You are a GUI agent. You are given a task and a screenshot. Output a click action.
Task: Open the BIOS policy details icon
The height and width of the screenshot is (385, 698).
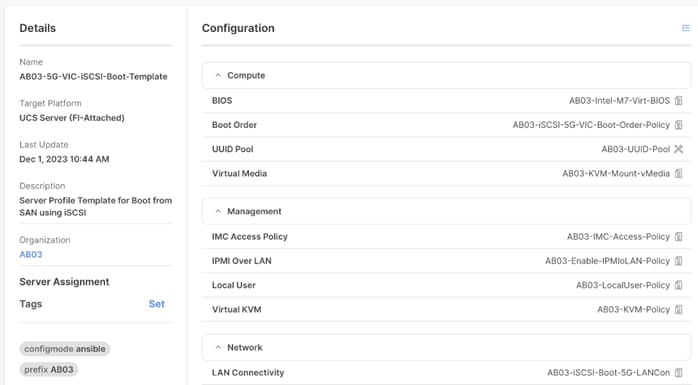click(x=678, y=101)
